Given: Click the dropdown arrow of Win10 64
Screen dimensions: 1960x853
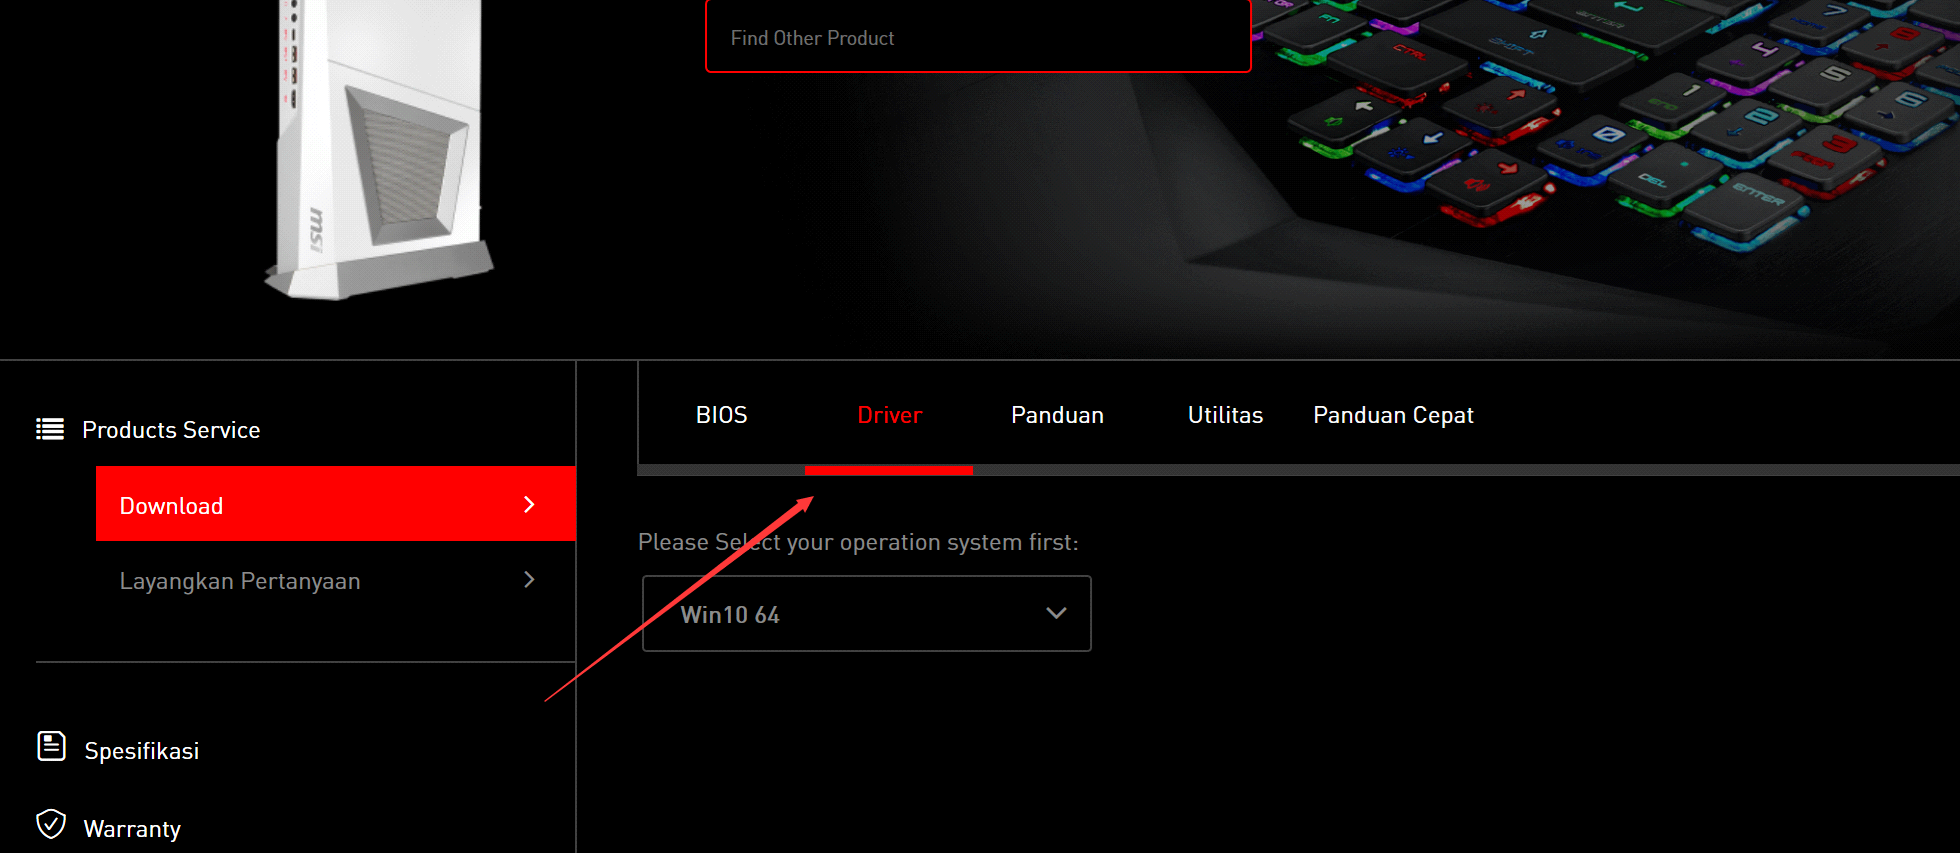Looking at the screenshot, I should (x=1056, y=613).
